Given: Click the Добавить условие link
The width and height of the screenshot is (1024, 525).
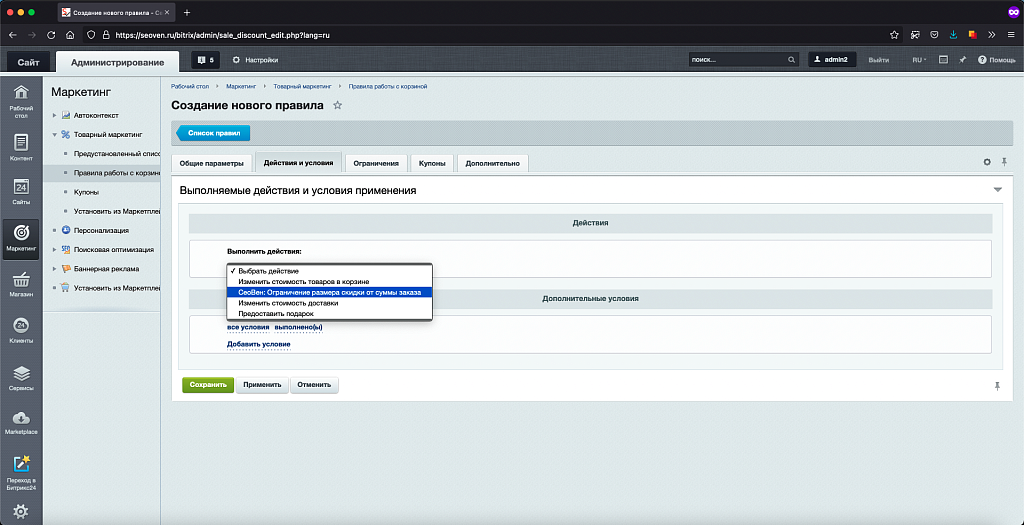Looking at the screenshot, I should coord(258,344).
